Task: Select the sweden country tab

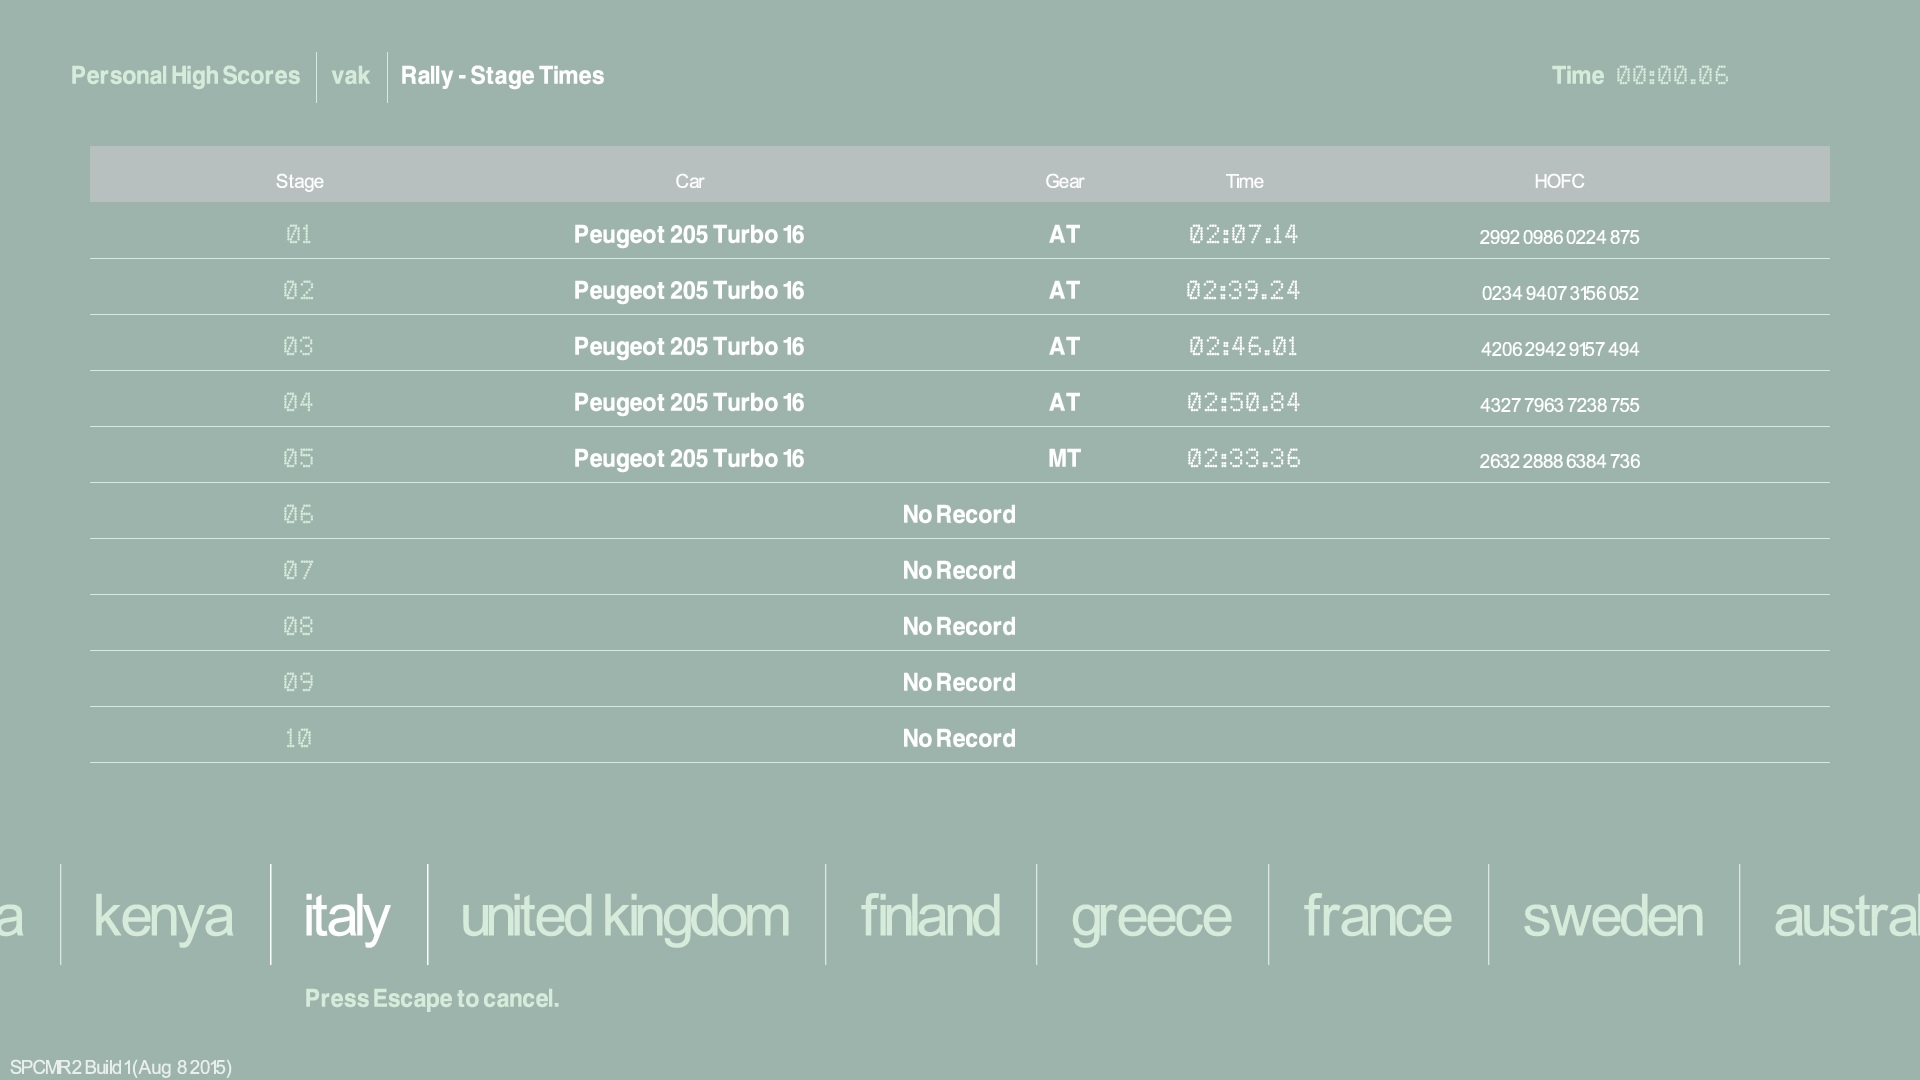Action: [1612, 915]
